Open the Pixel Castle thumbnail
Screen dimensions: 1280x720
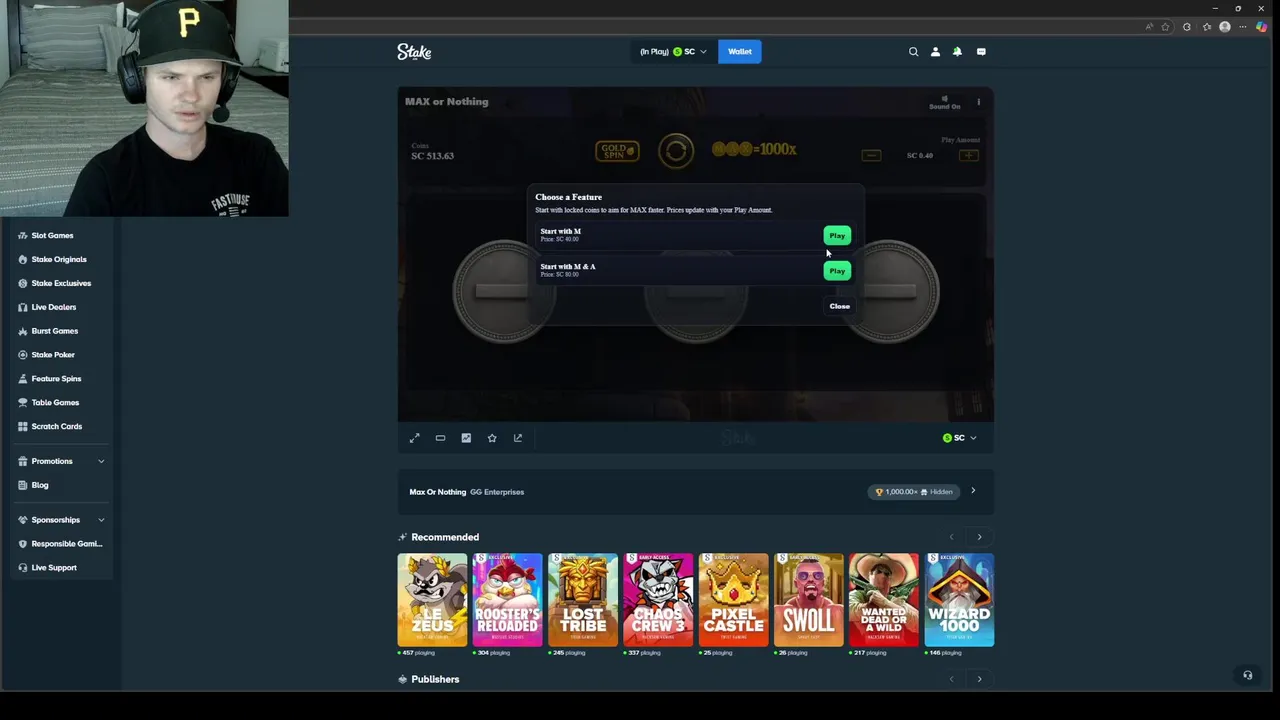(x=733, y=600)
